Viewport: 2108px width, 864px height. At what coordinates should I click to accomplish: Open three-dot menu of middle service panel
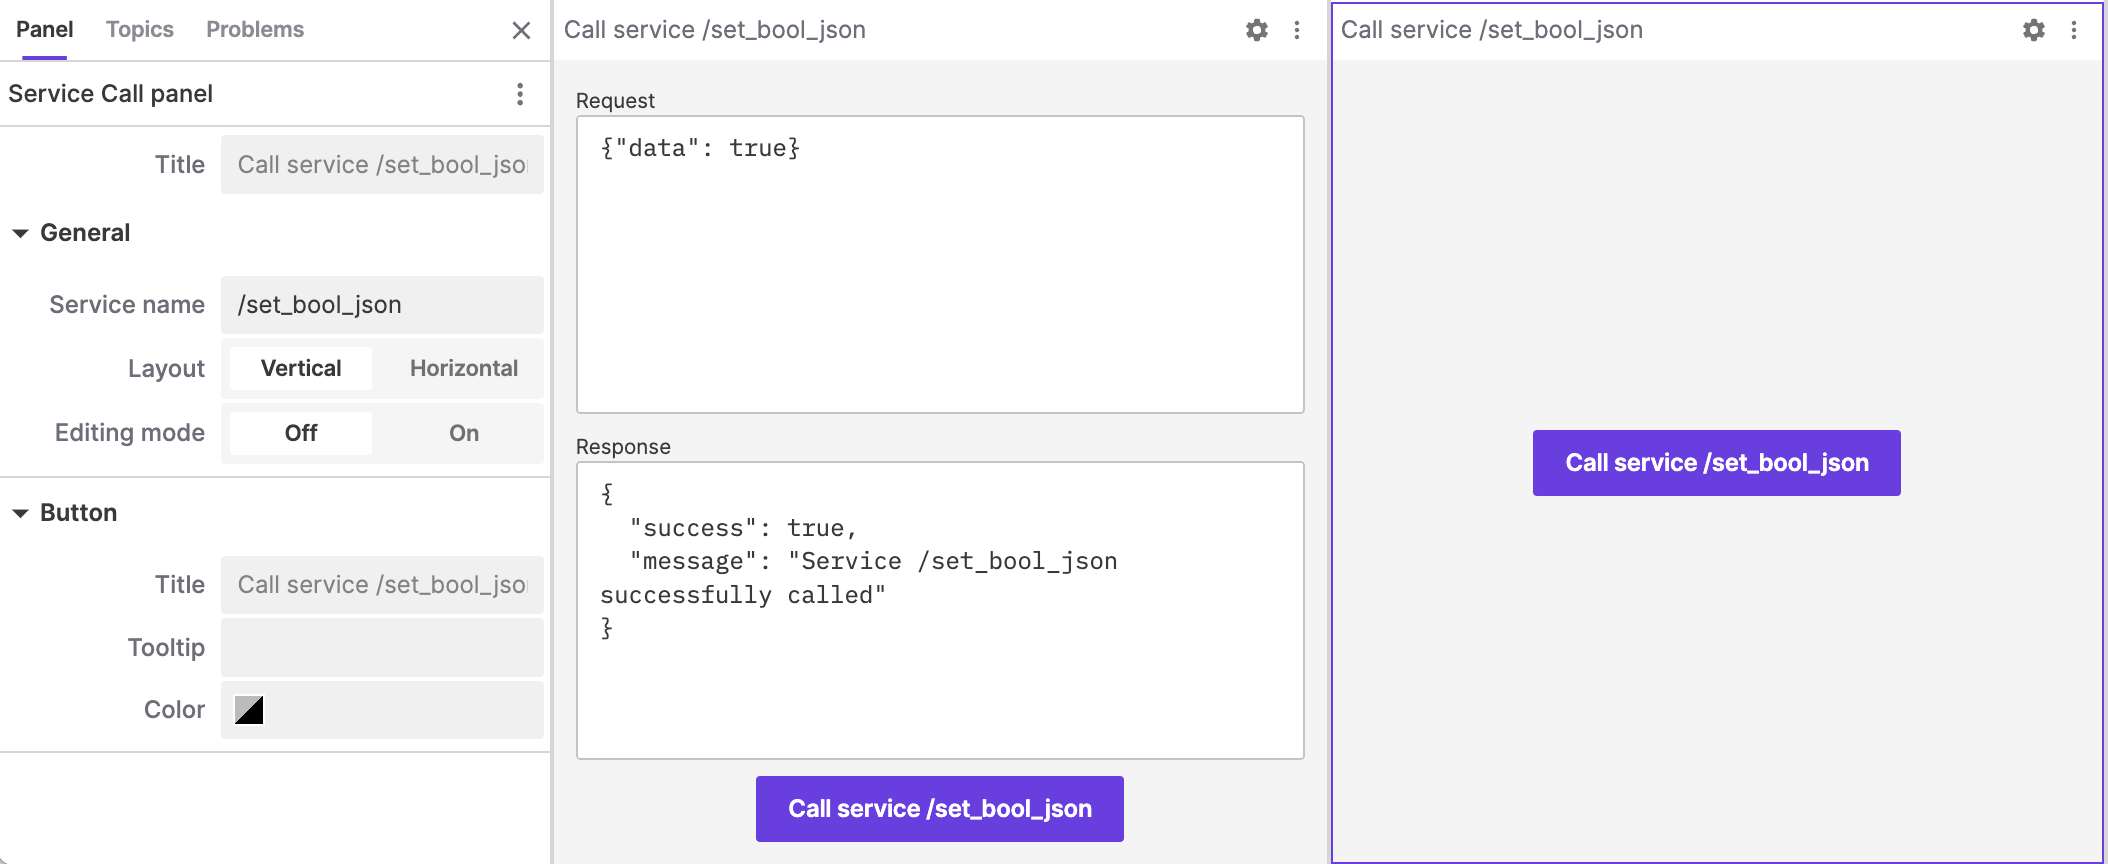(1297, 30)
